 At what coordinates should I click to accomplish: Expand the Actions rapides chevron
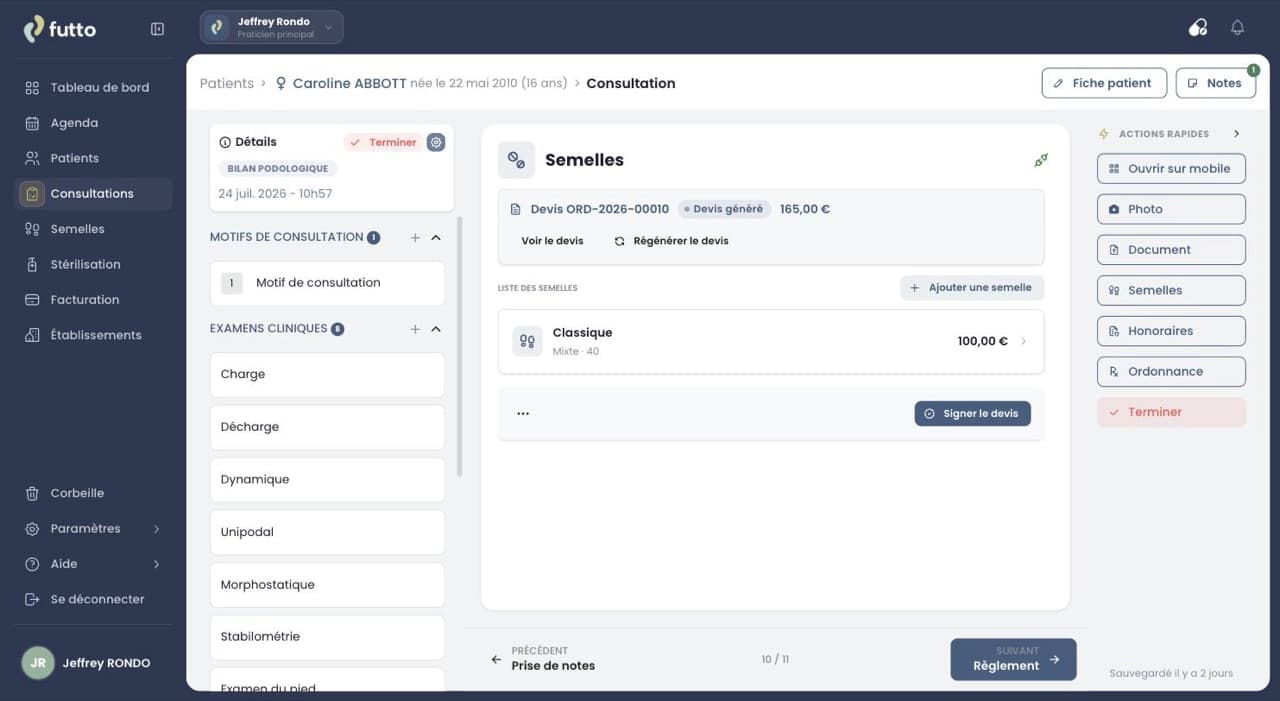1236,134
